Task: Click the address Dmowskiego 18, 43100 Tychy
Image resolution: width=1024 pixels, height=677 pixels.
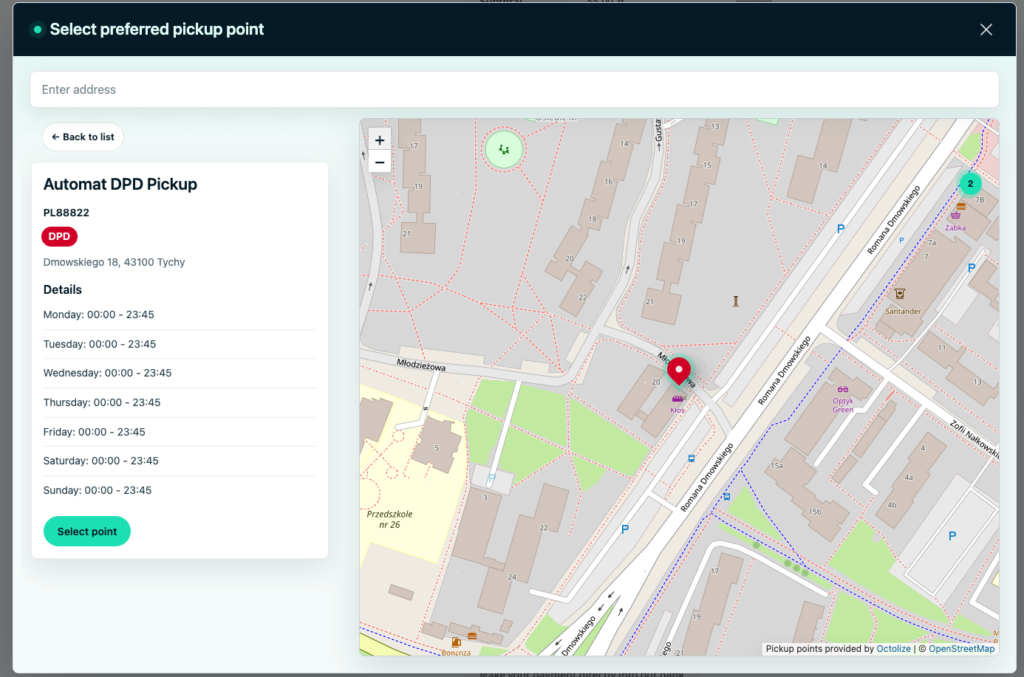Action: 114,262
